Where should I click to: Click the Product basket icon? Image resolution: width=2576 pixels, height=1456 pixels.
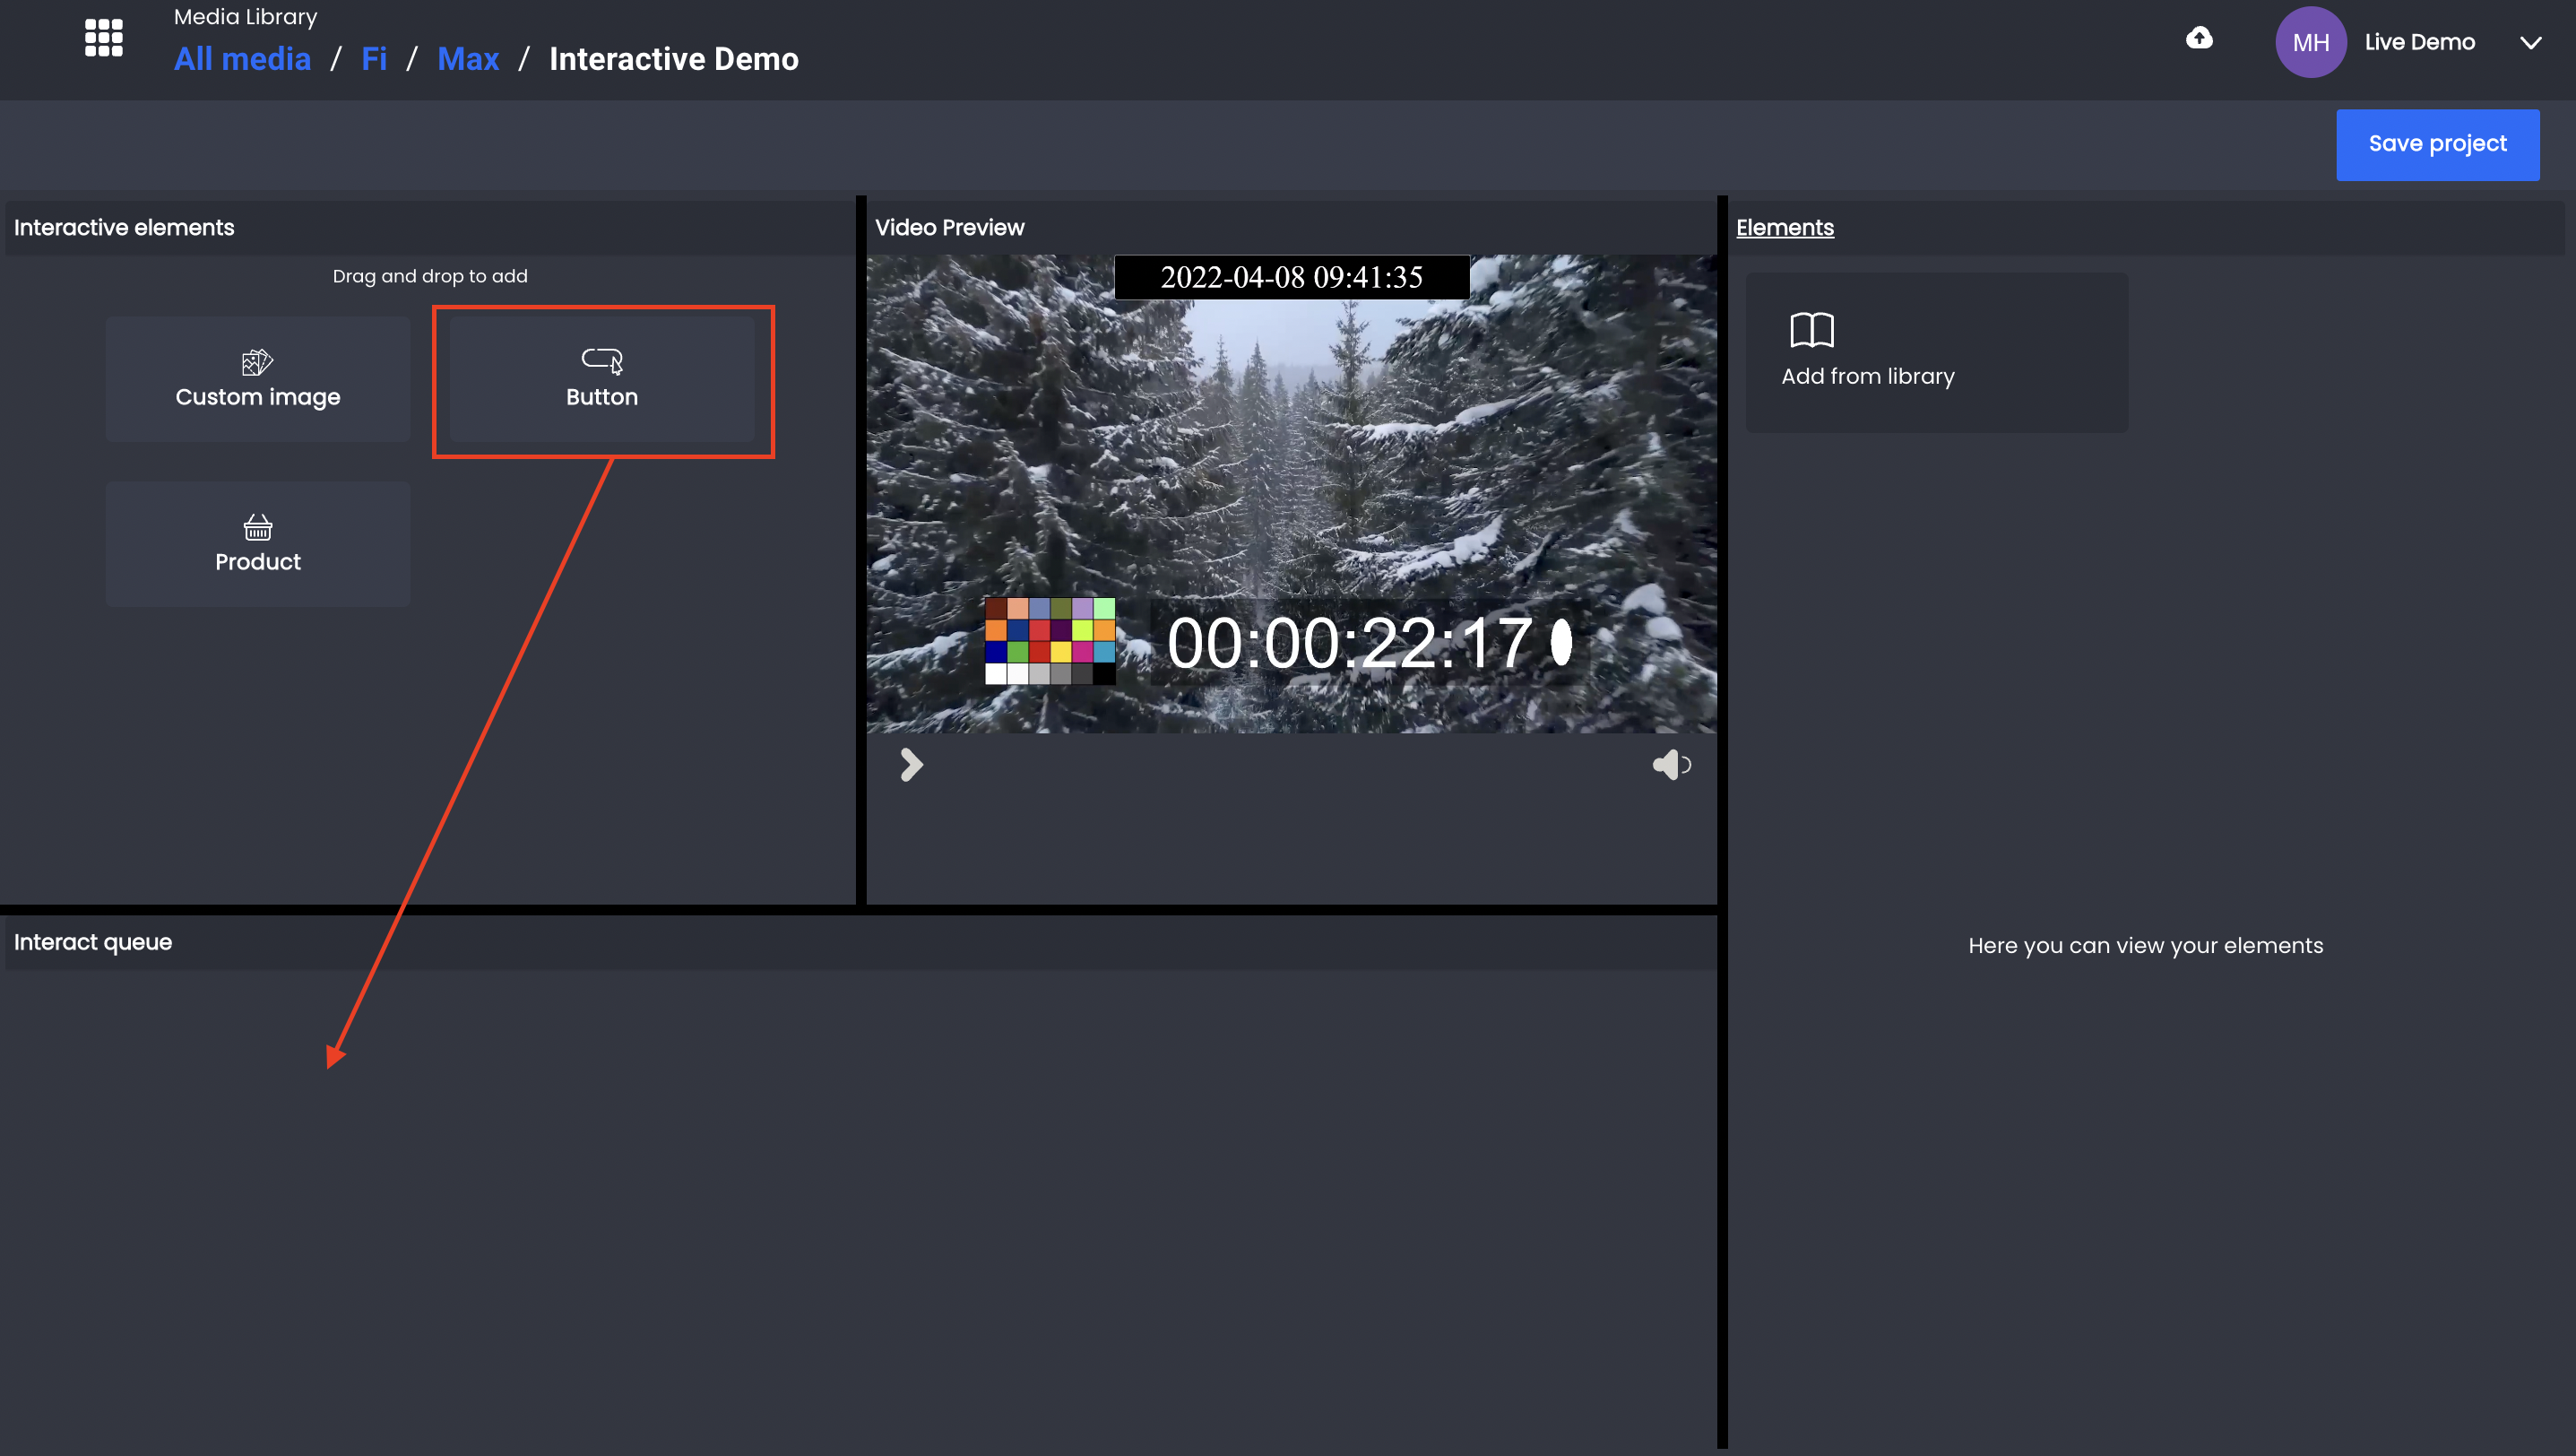point(258,526)
